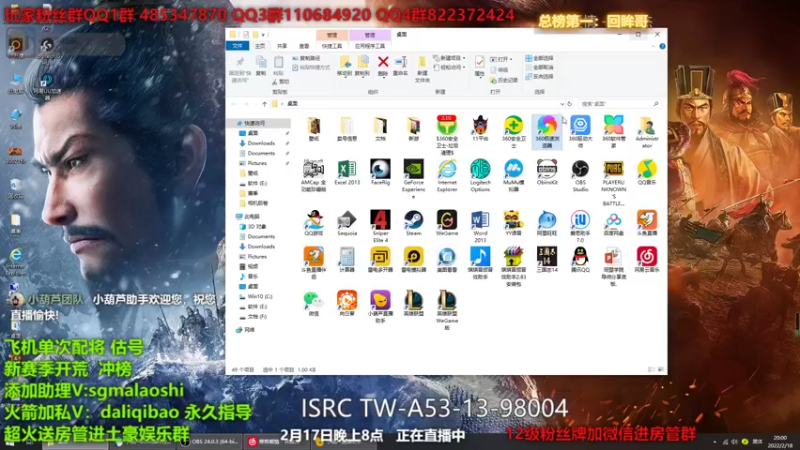
Task: Open the Word 2013 shortcut
Action: click(480, 226)
